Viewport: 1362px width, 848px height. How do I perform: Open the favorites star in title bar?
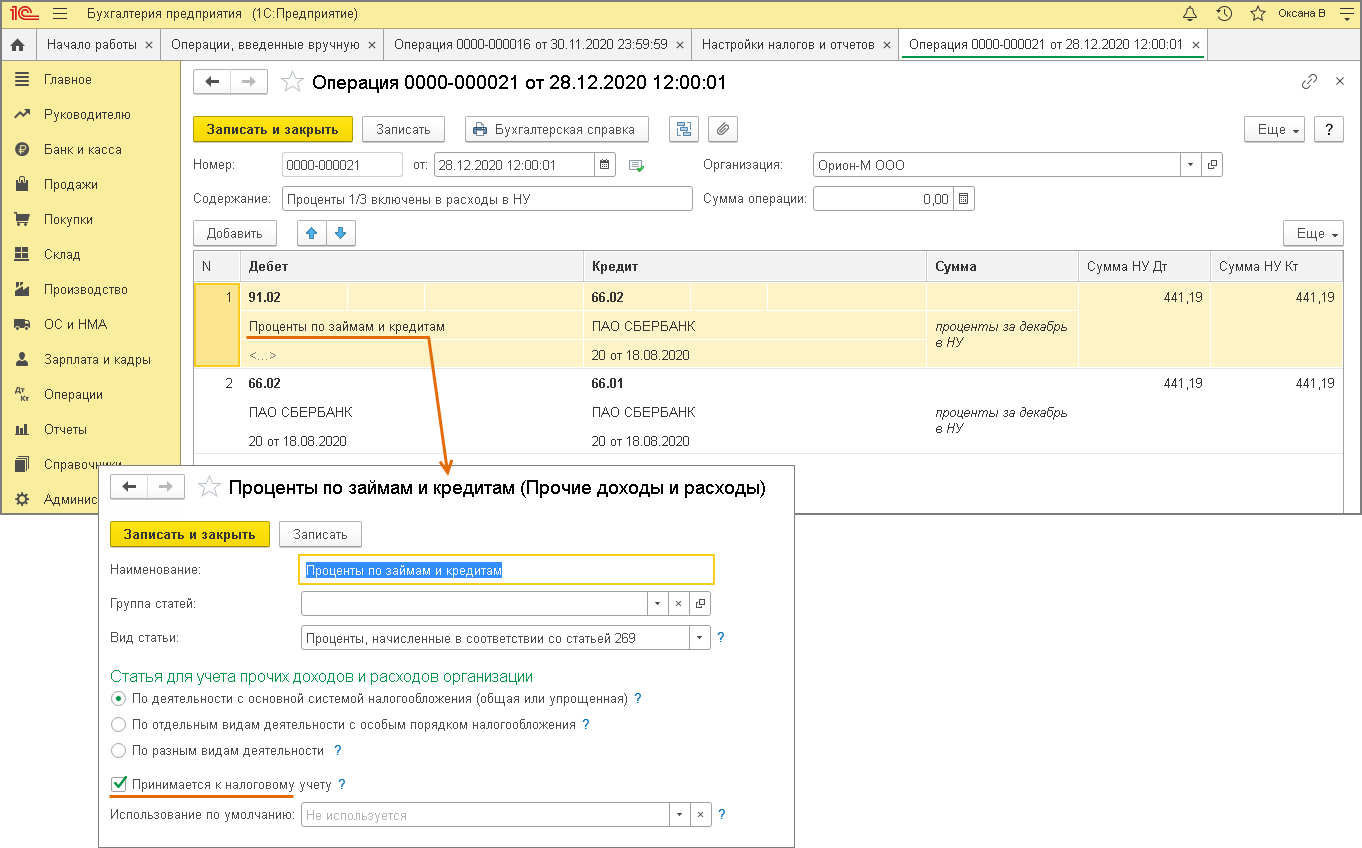[x=1258, y=14]
